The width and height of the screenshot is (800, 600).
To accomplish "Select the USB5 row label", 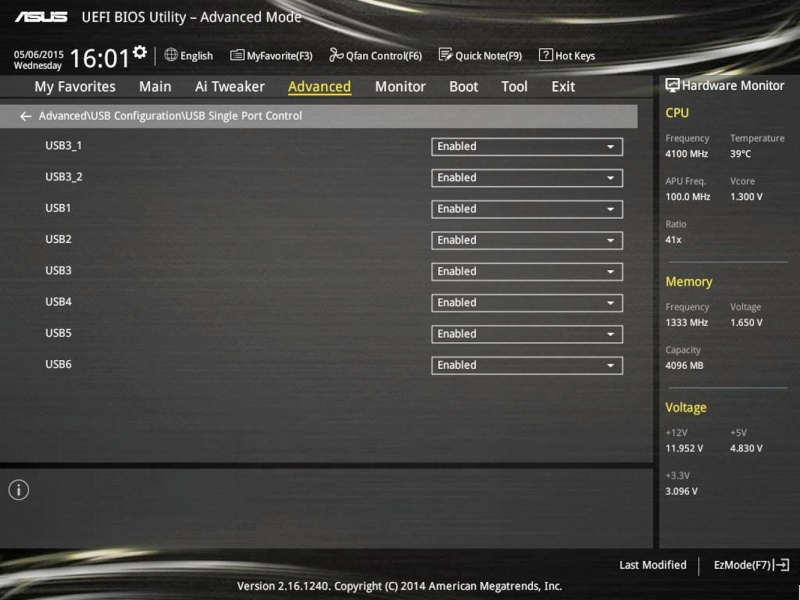I will [x=58, y=333].
